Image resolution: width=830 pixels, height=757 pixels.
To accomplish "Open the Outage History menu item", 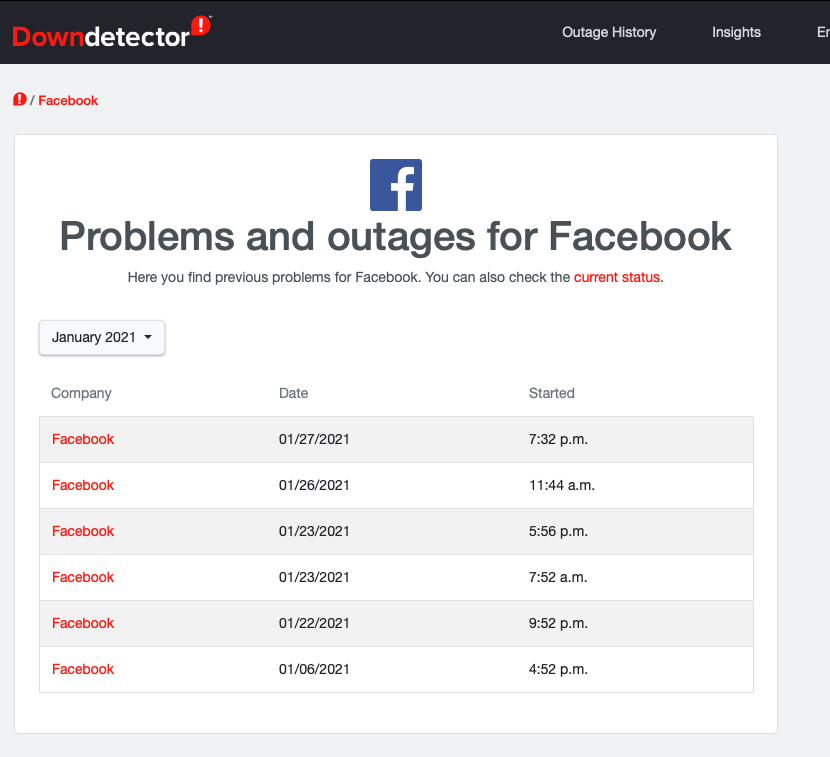I will click(609, 32).
